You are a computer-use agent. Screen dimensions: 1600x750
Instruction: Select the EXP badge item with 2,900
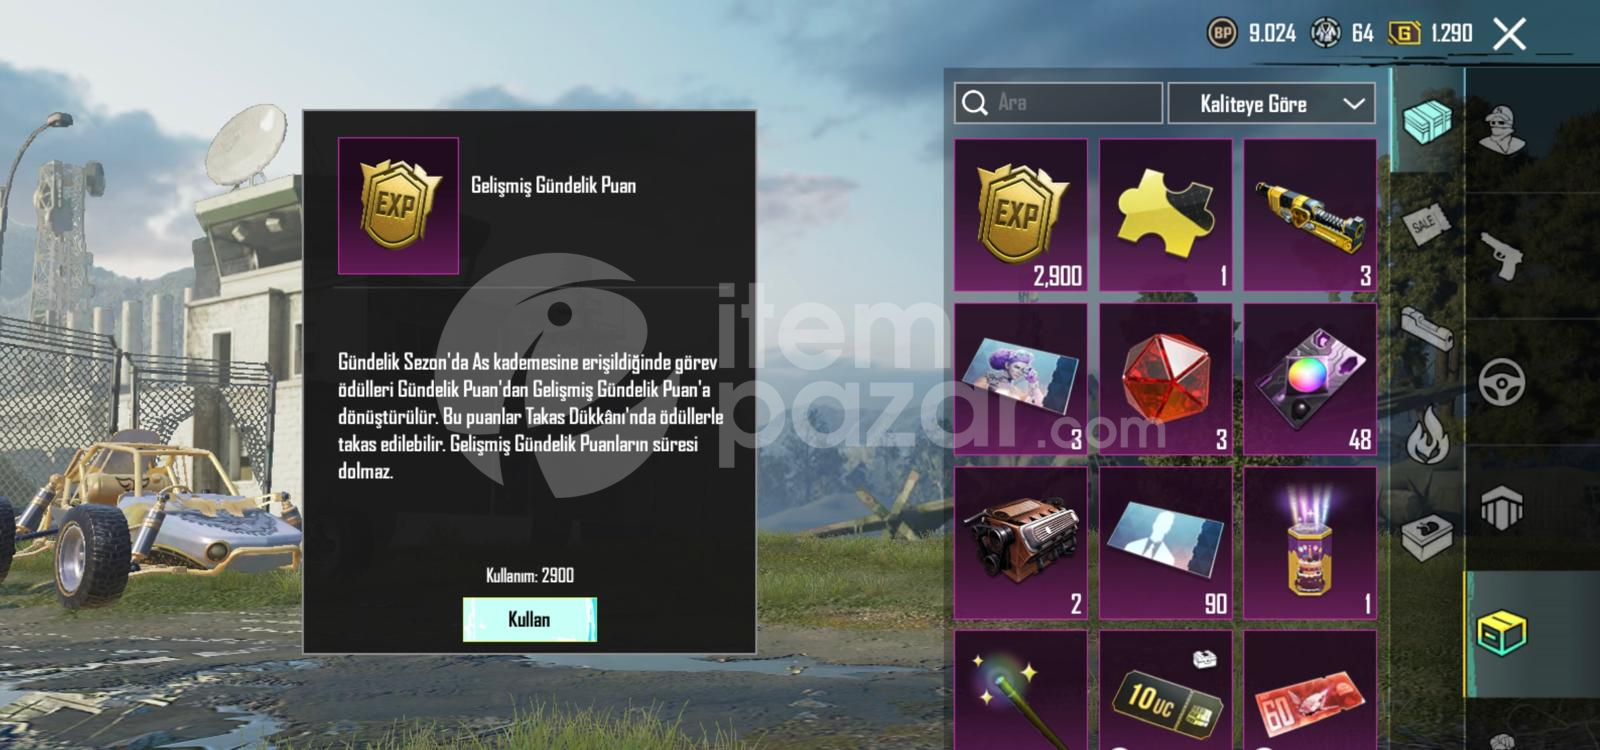pyautogui.click(x=1021, y=215)
